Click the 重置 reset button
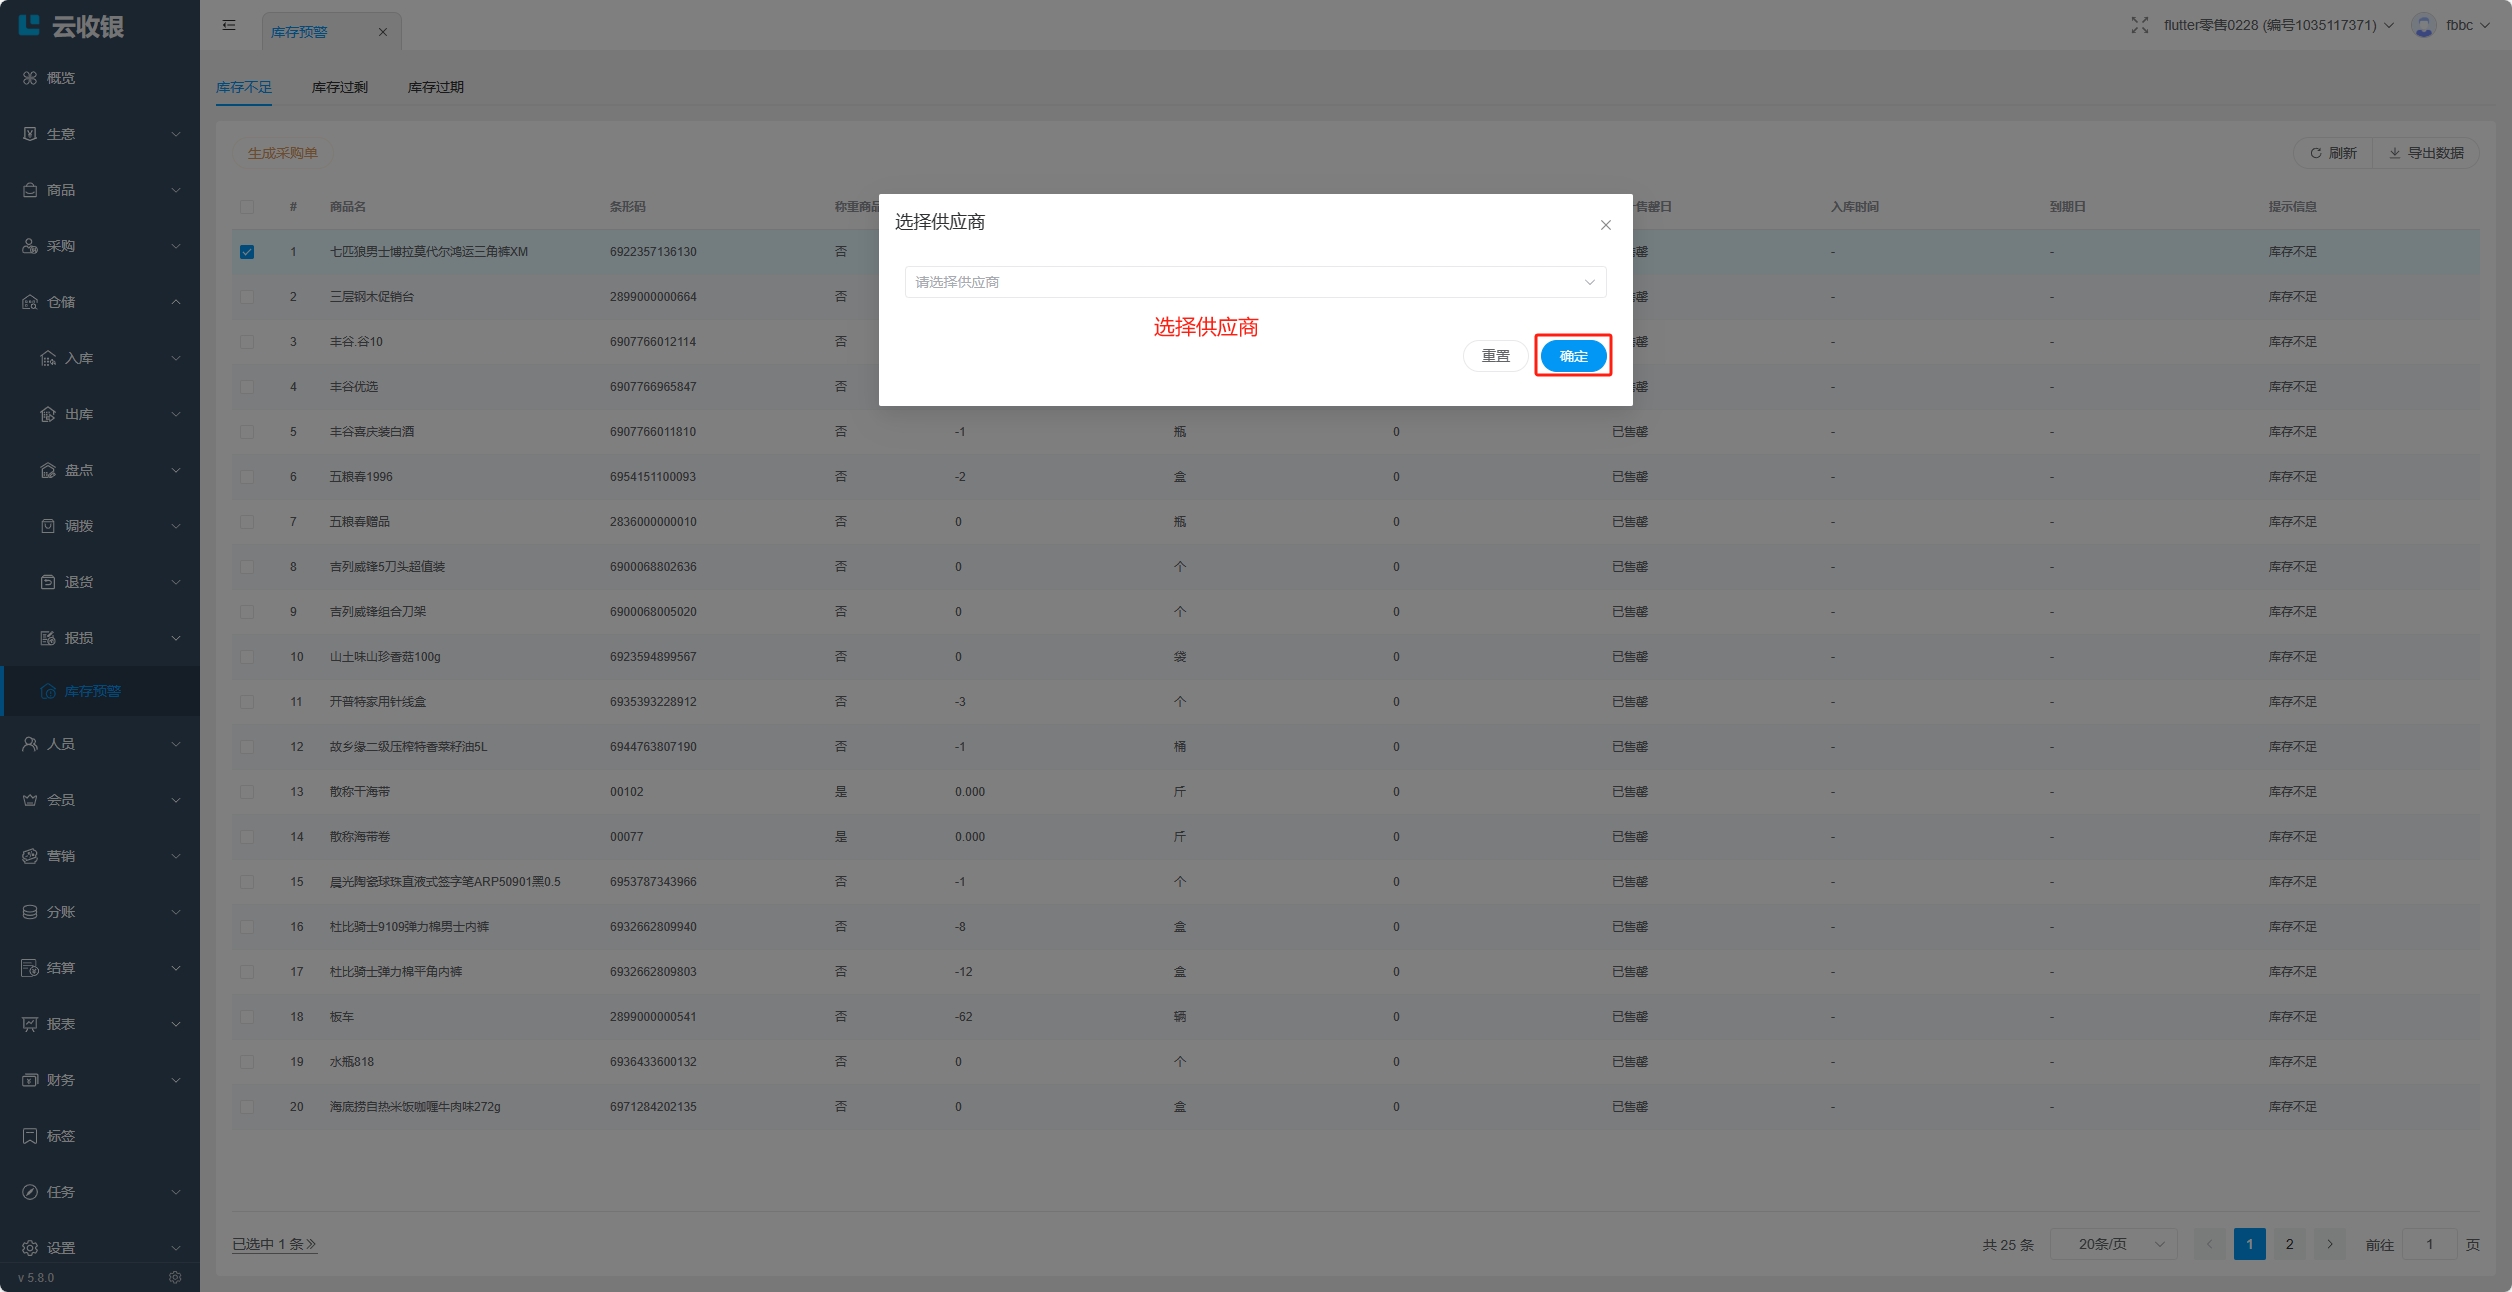2512x1292 pixels. coord(1495,356)
